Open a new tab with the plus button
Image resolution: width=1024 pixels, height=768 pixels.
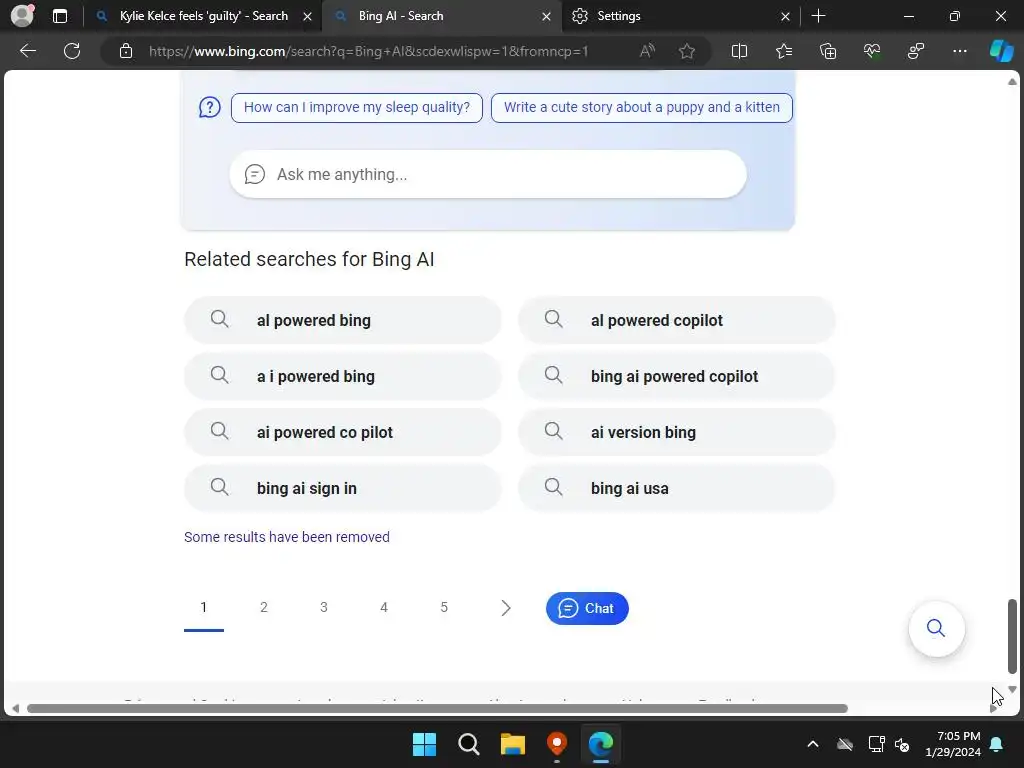click(x=818, y=16)
